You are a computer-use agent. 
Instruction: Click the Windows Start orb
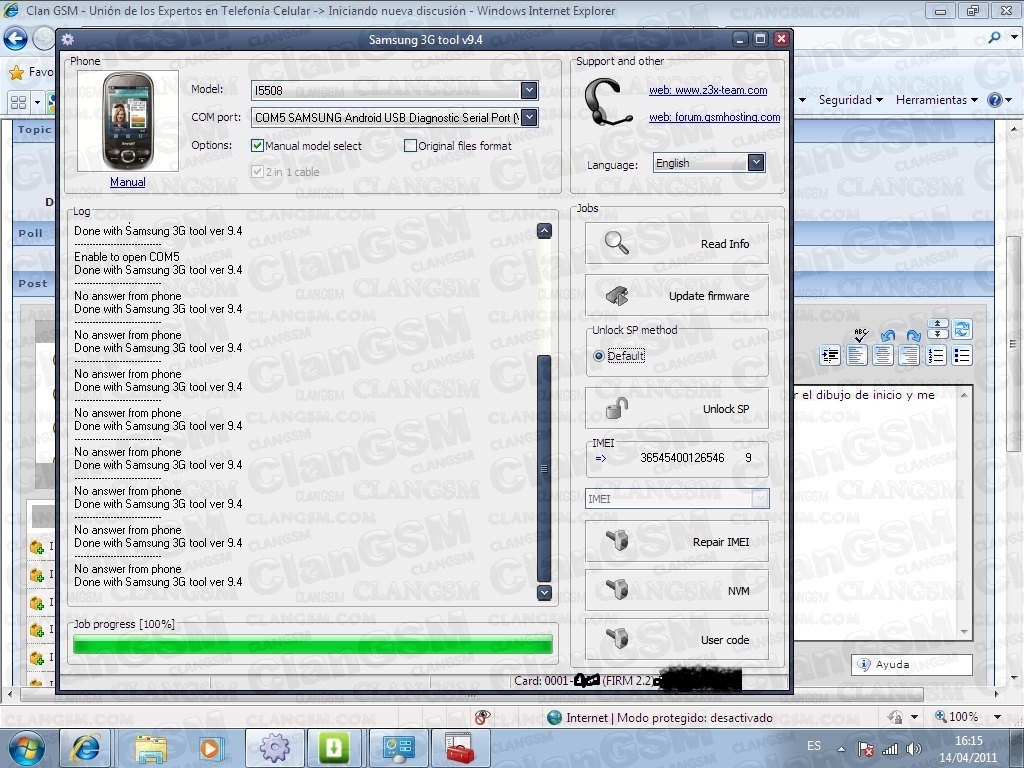(x=27, y=748)
